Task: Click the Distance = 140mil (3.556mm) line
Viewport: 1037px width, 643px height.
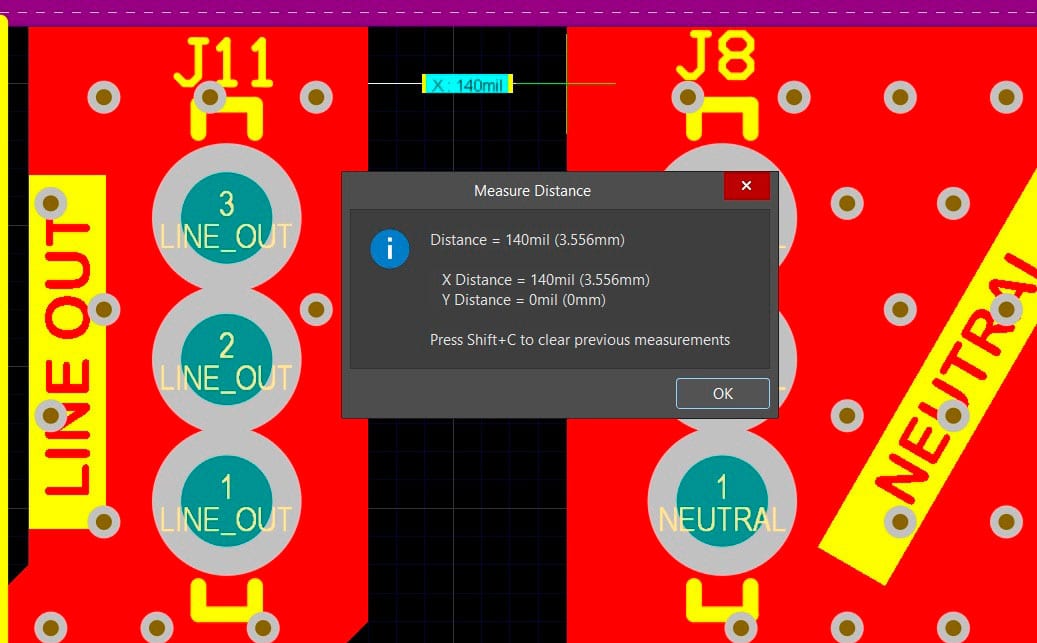Action: (x=527, y=239)
